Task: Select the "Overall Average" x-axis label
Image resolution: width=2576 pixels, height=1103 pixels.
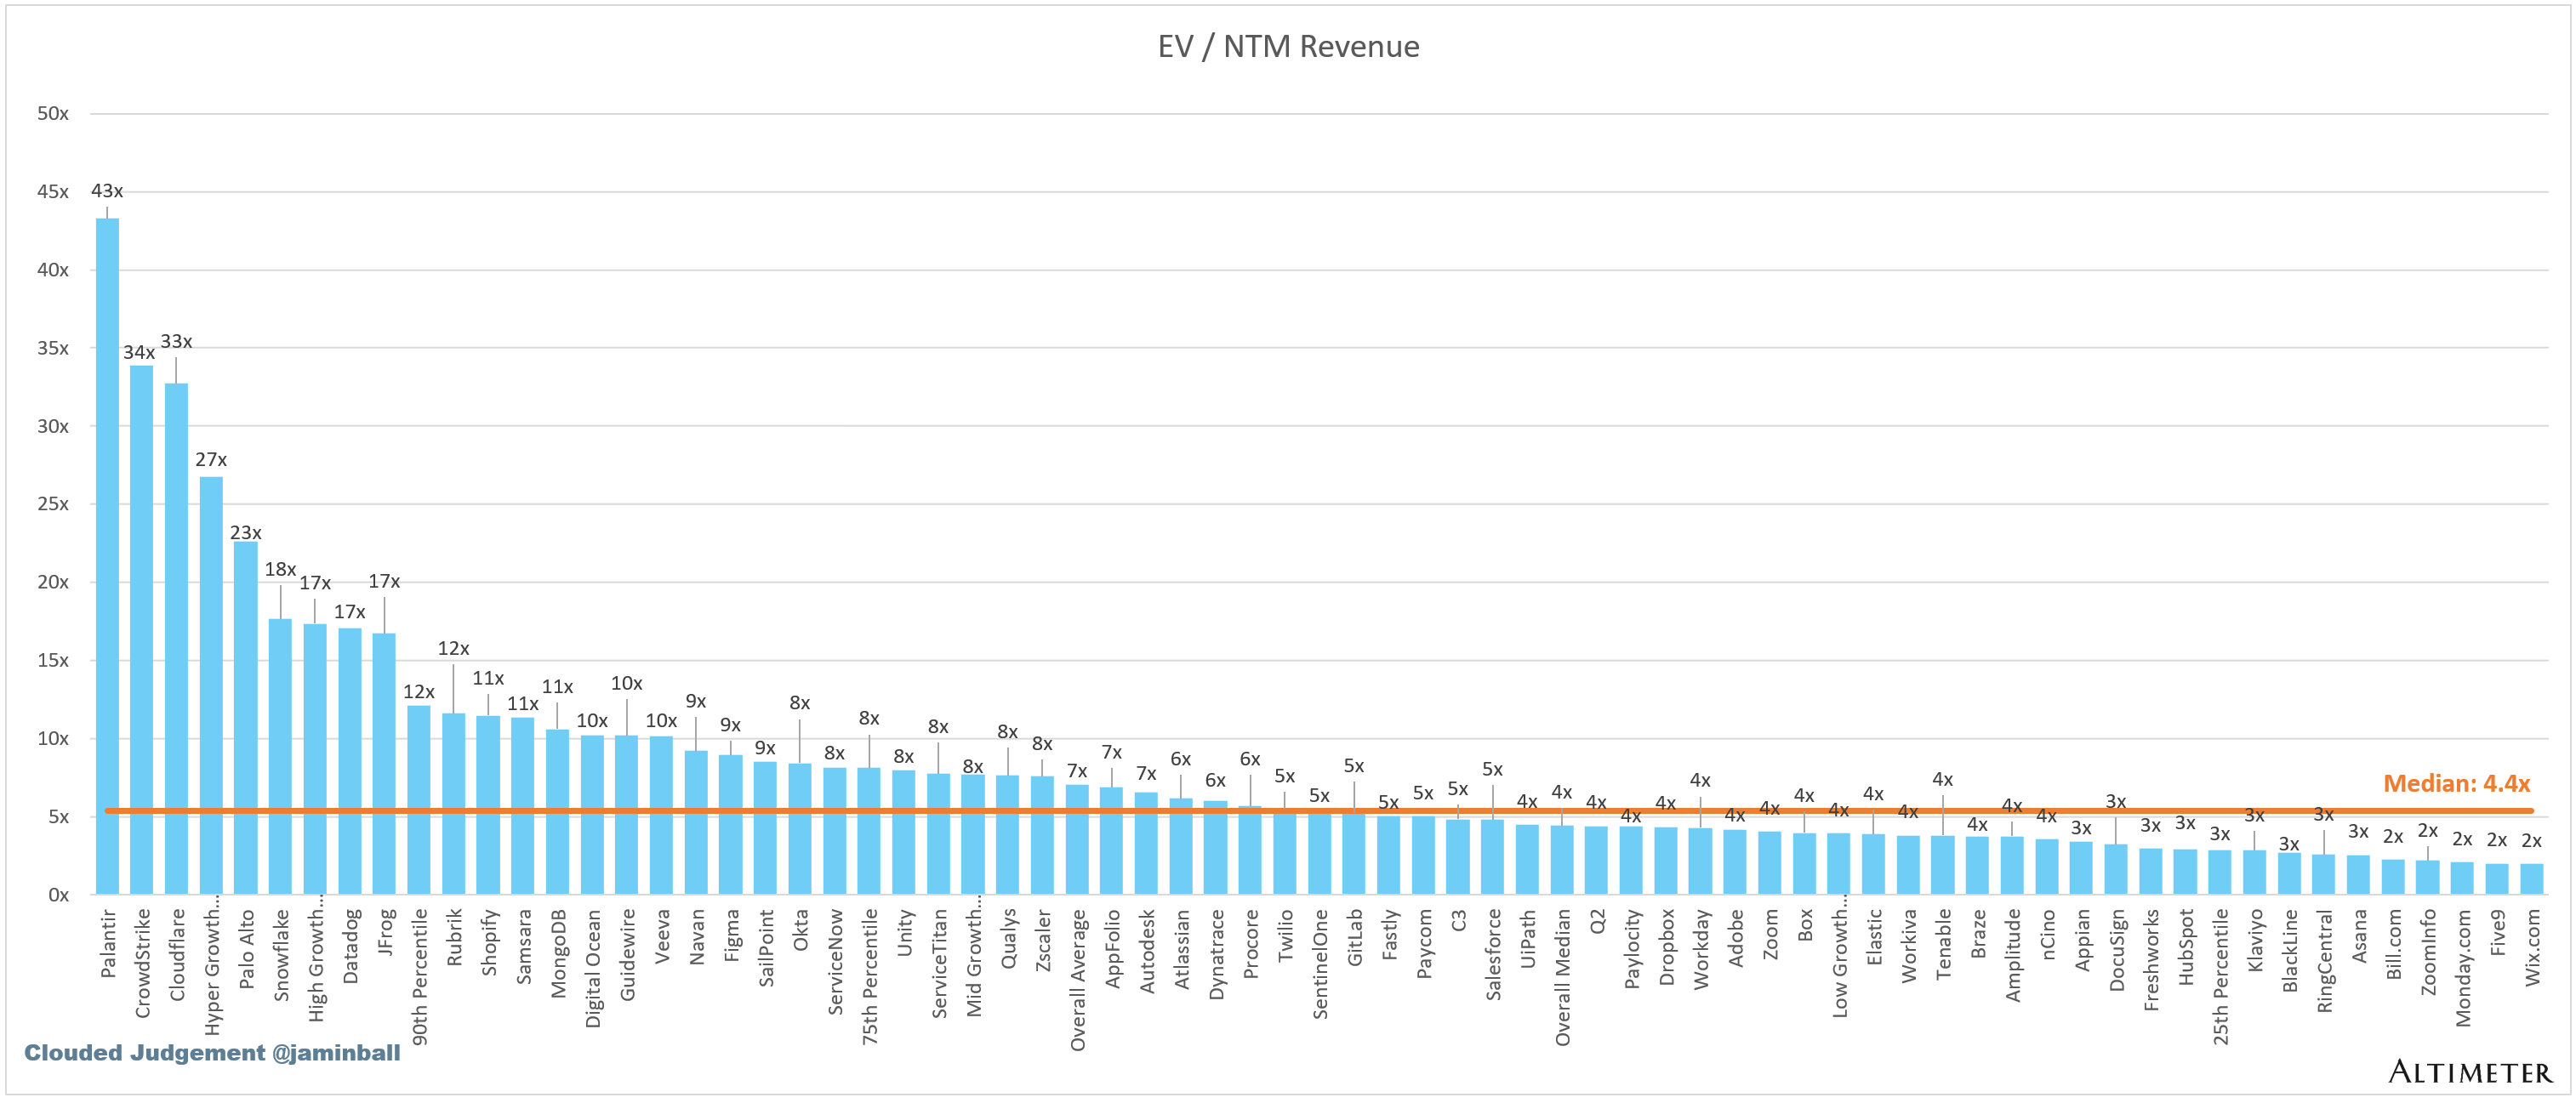Action: pyautogui.click(x=1078, y=980)
